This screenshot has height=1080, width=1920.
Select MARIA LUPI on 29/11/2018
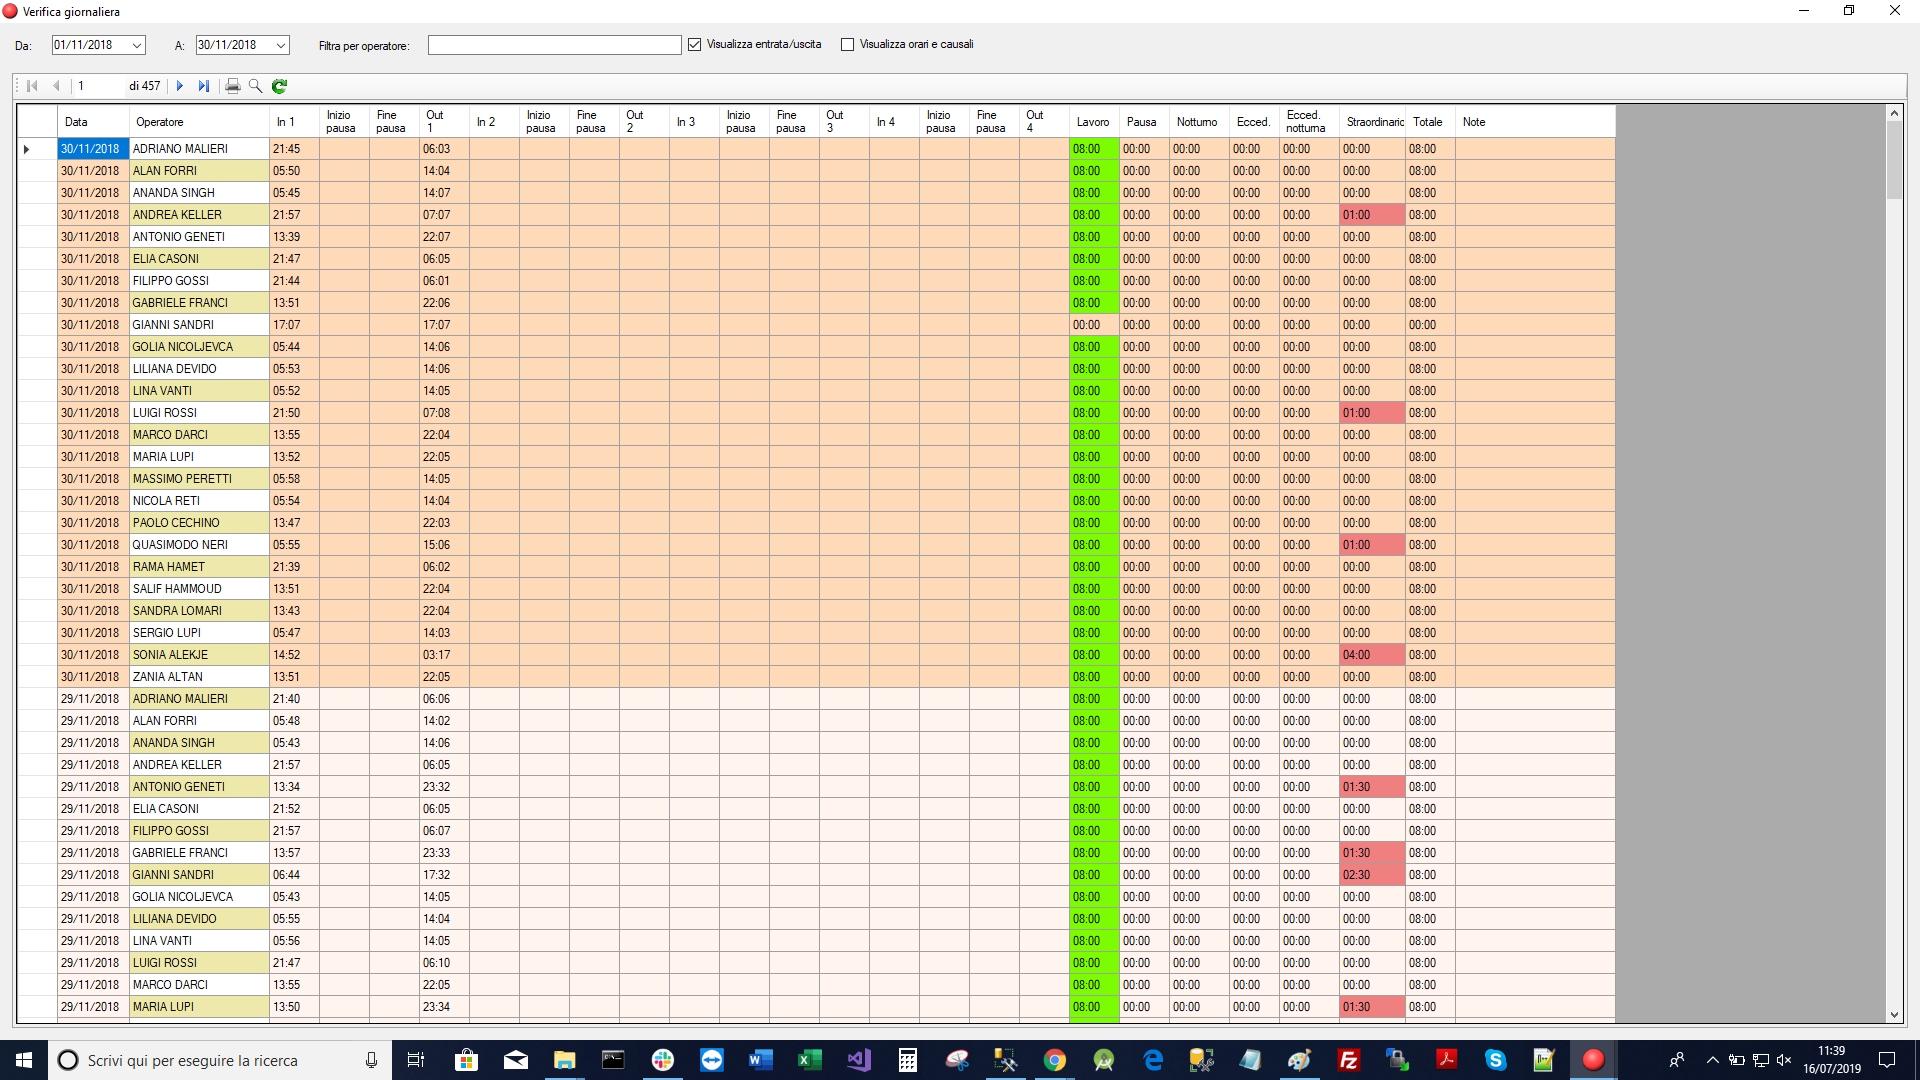pyautogui.click(x=199, y=1007)
